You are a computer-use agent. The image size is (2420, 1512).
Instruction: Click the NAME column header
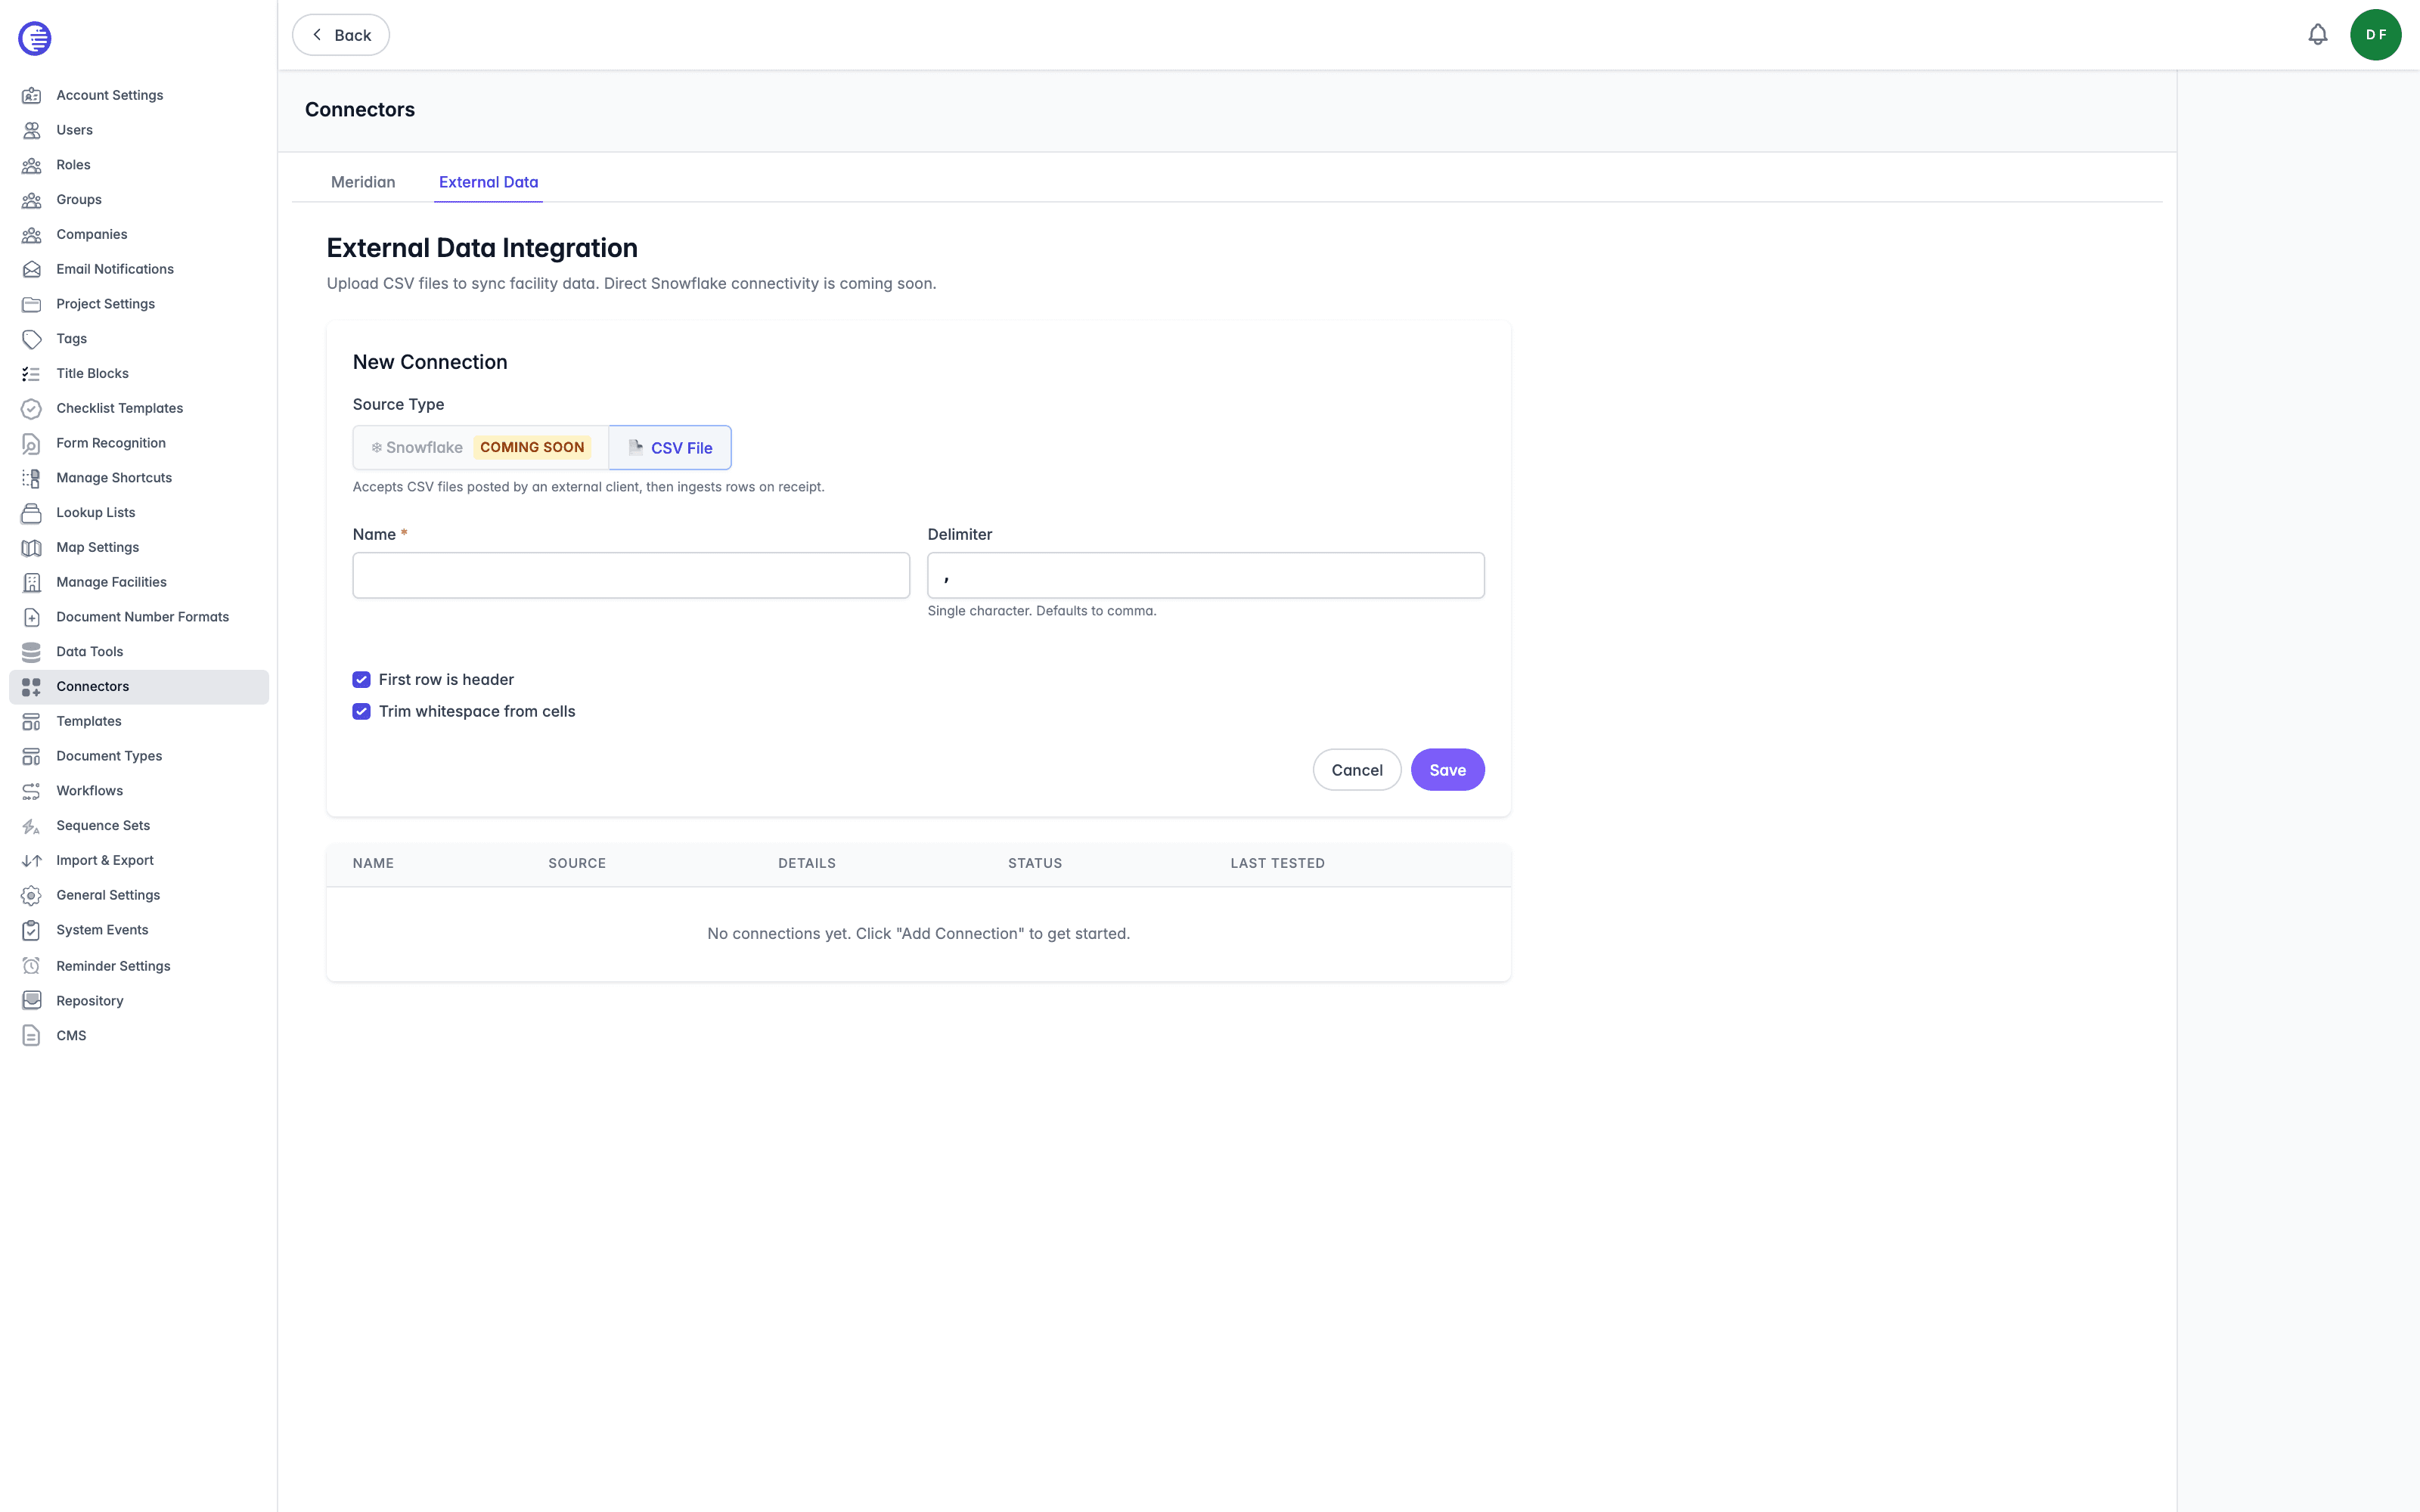pyautogui.click(x=373, y=863)
